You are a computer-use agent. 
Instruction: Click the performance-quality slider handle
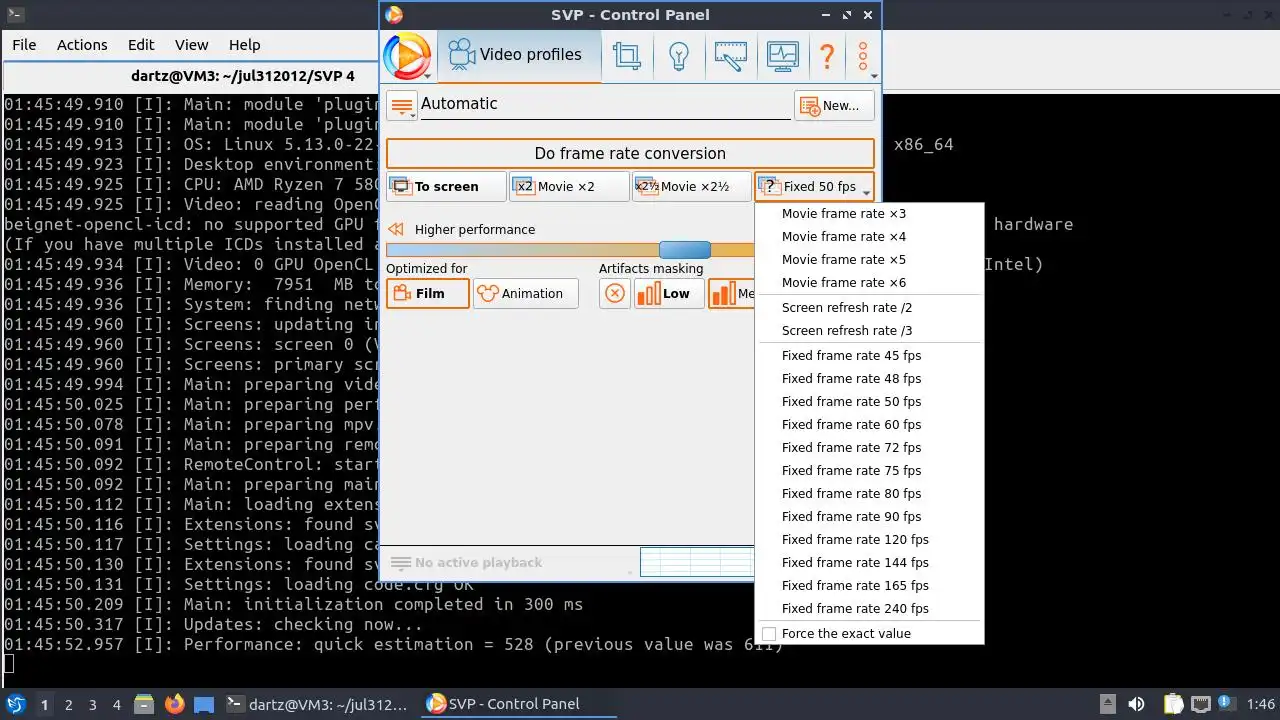[x=685, y=250]
